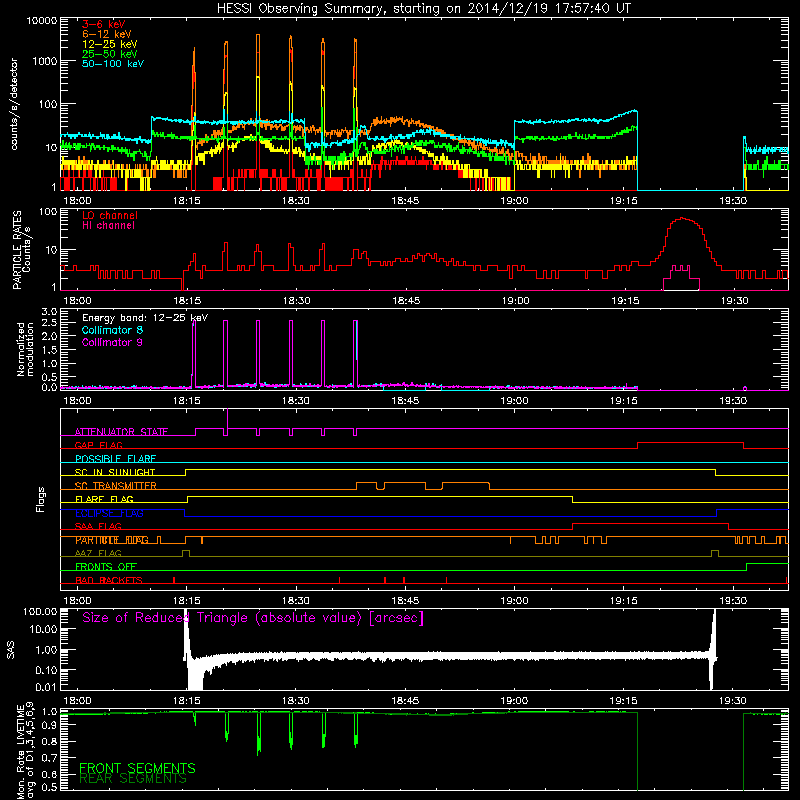The image size is (800, 800).
Task: Click '18:30' time tick under modulation plot
Action: coord(296,401)
